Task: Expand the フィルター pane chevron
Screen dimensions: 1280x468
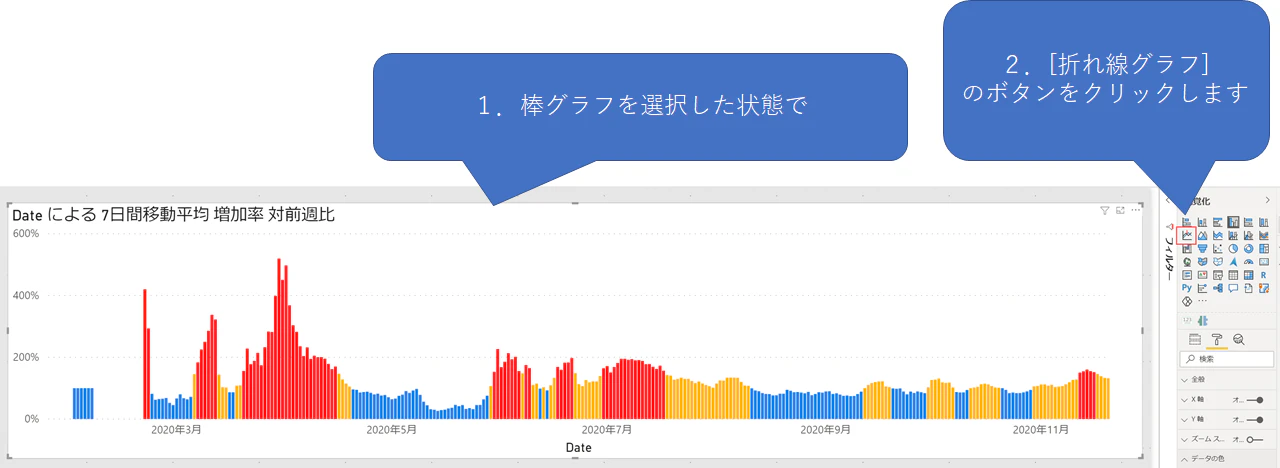Action: click(1167, 201)
